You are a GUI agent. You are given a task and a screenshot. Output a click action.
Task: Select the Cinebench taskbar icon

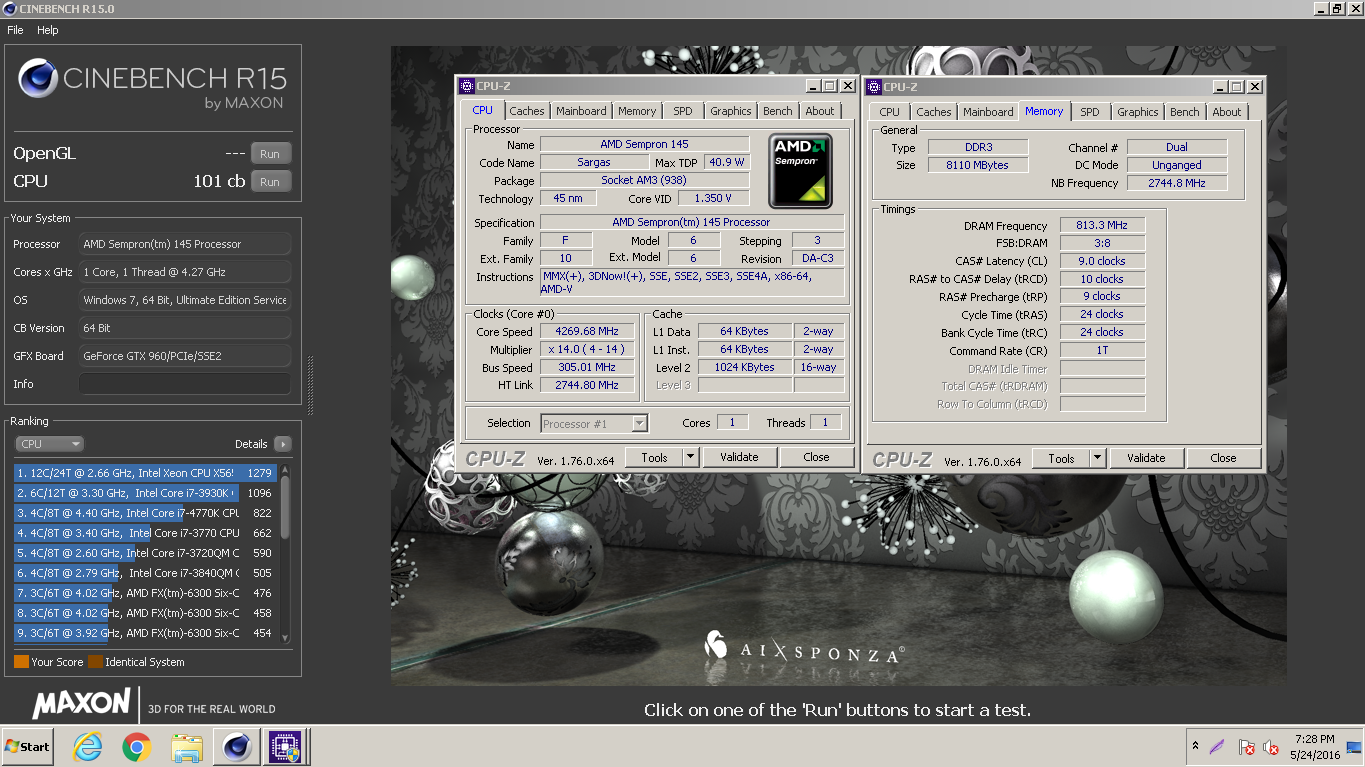(x=237, y=746)
